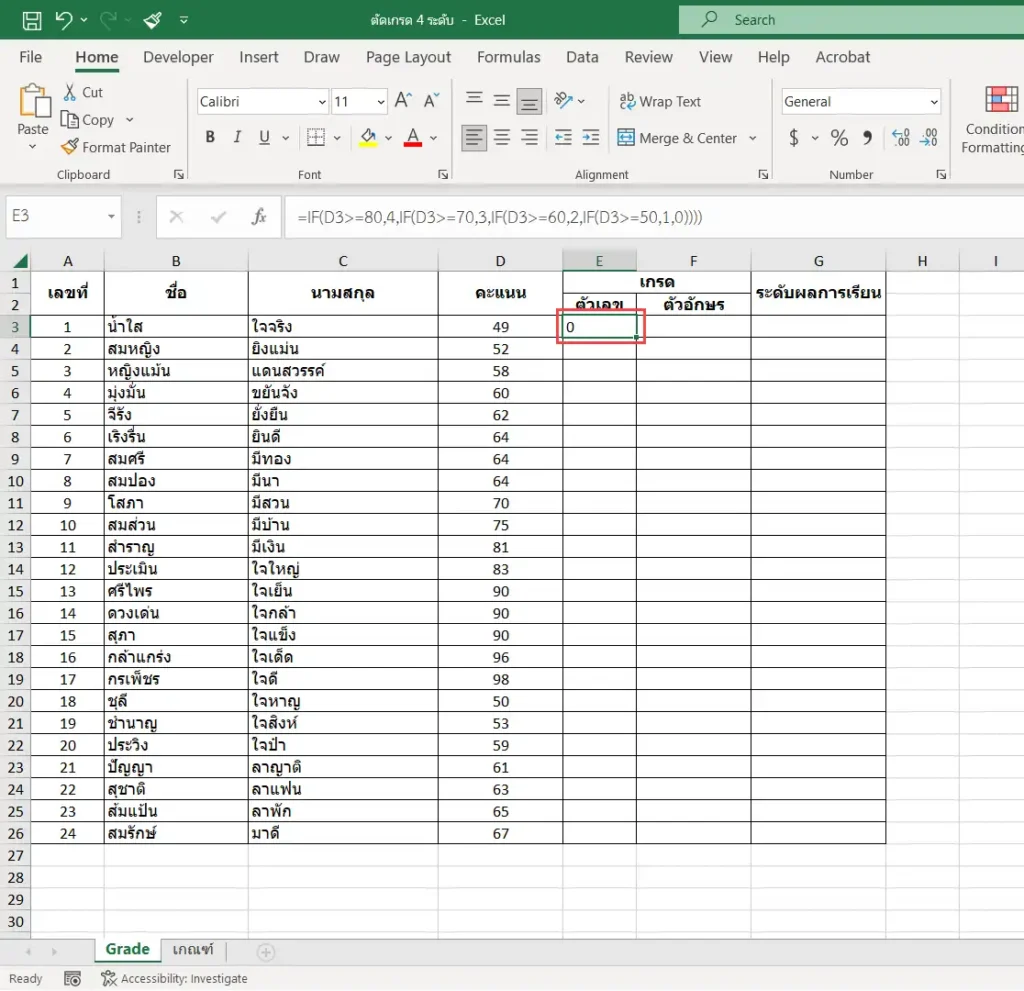The image size is (1024, 991).
Task: Open the undo history dropdown arrow
Action: click(x=84, y=20)
